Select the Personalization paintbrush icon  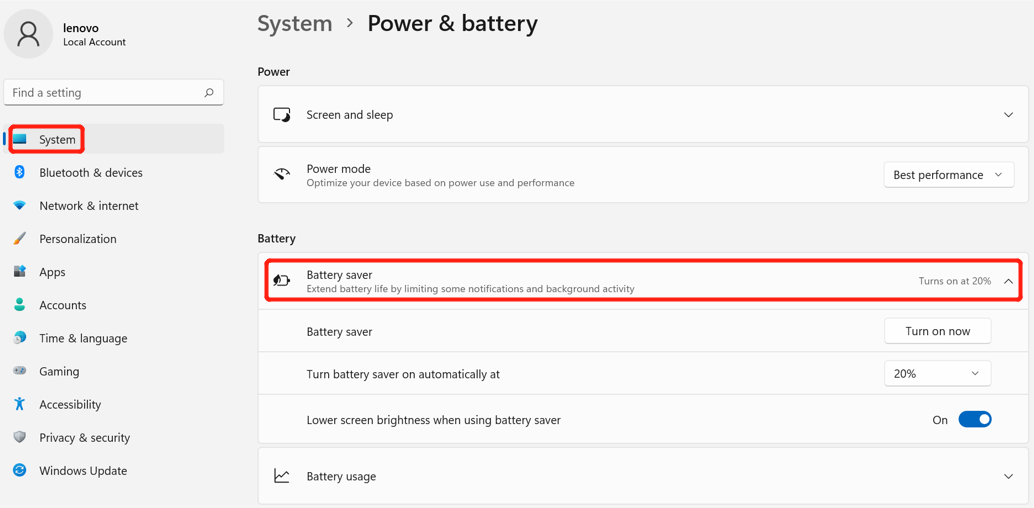click(x=20, y=239)
